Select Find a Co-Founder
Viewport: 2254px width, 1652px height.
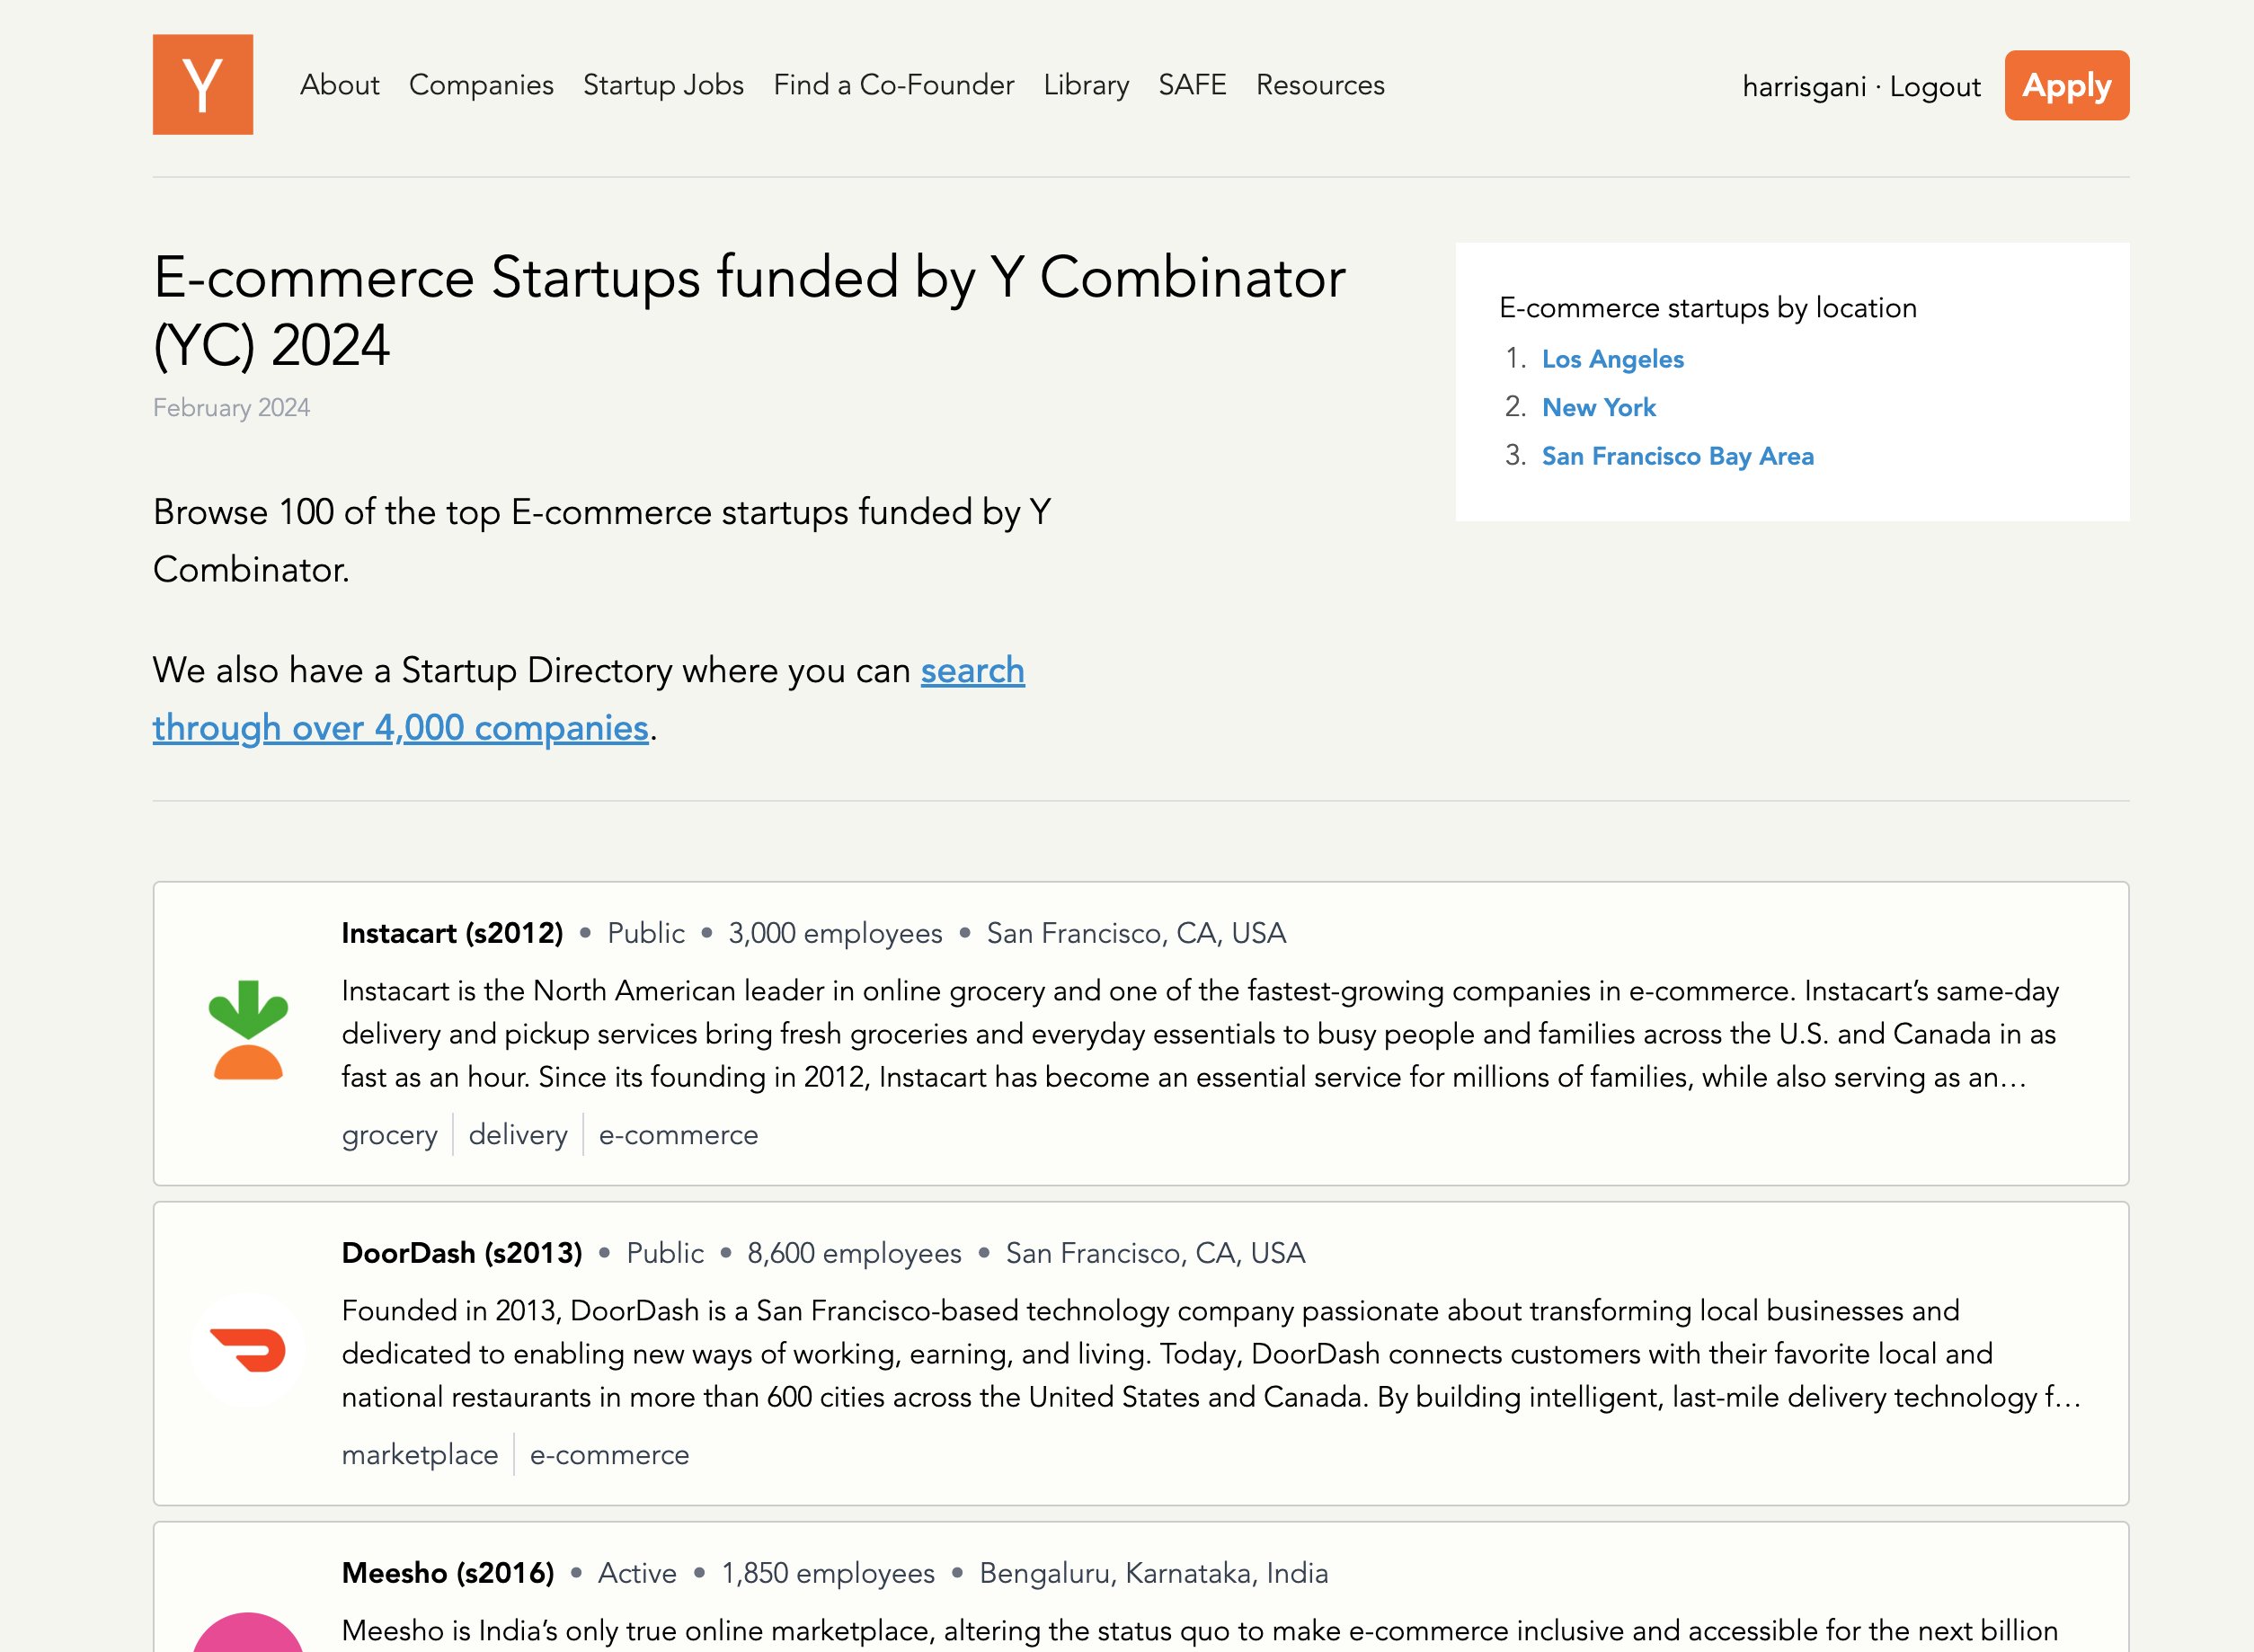[893, 85]
